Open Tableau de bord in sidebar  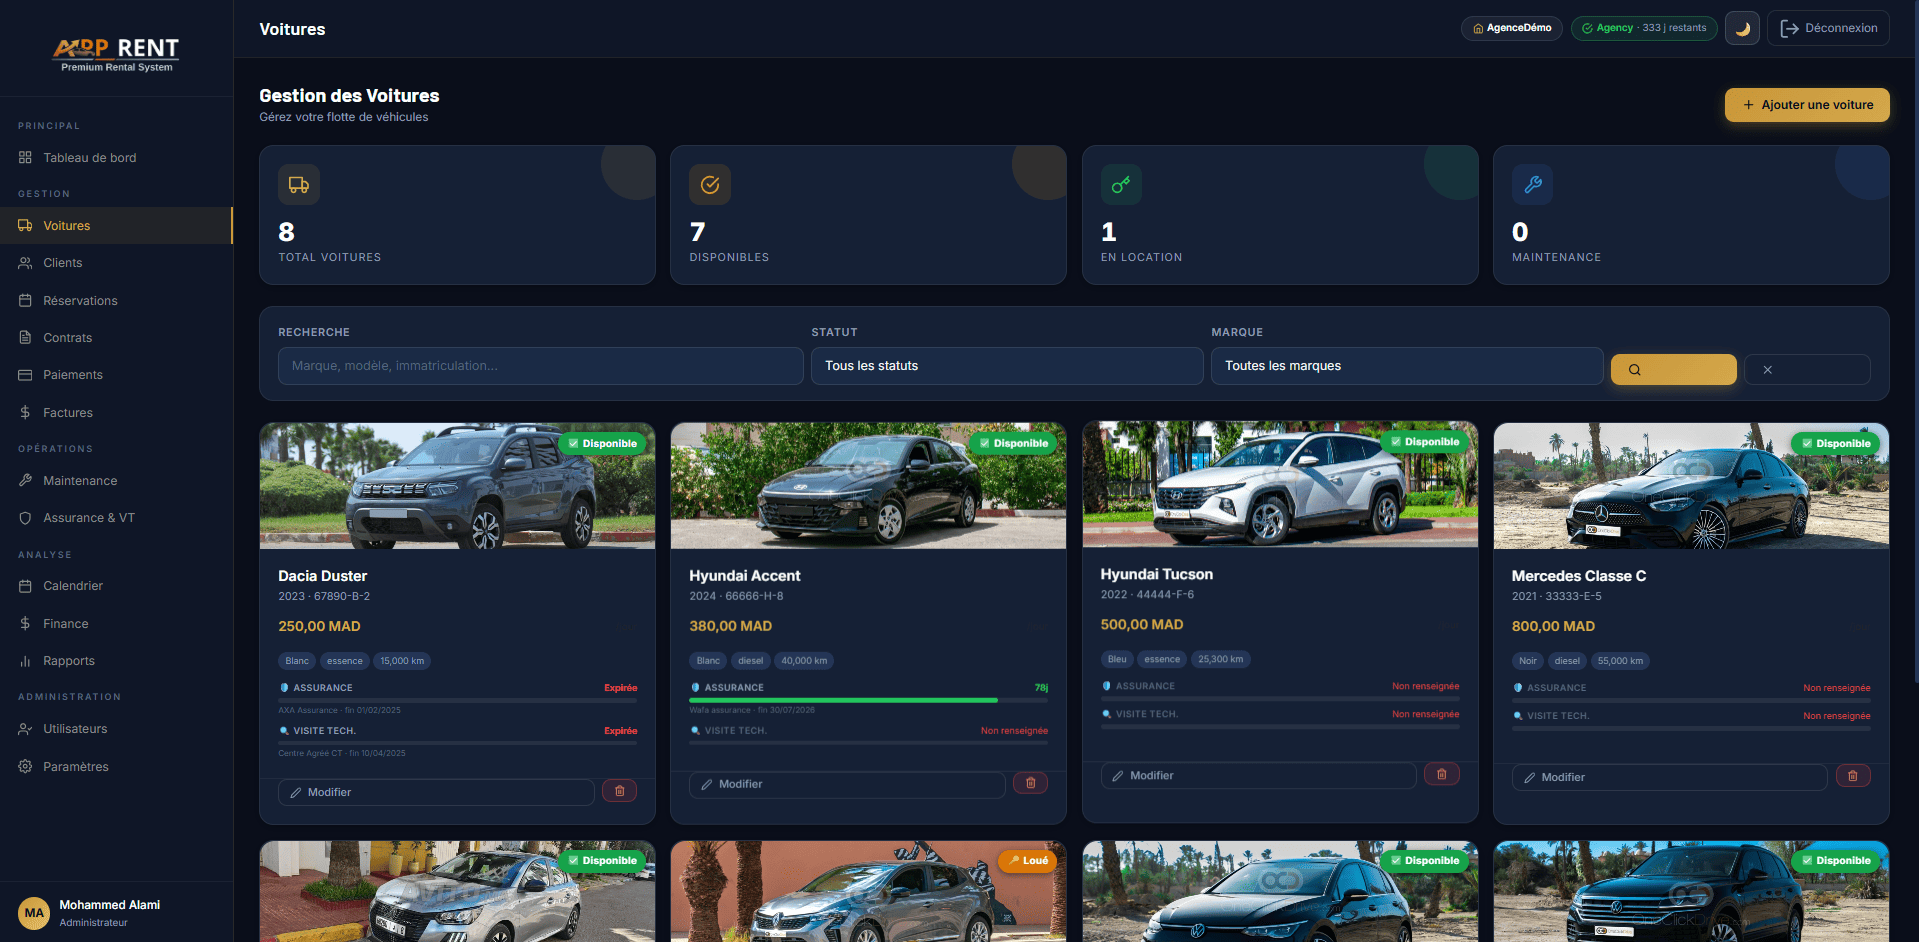[116, 158]
